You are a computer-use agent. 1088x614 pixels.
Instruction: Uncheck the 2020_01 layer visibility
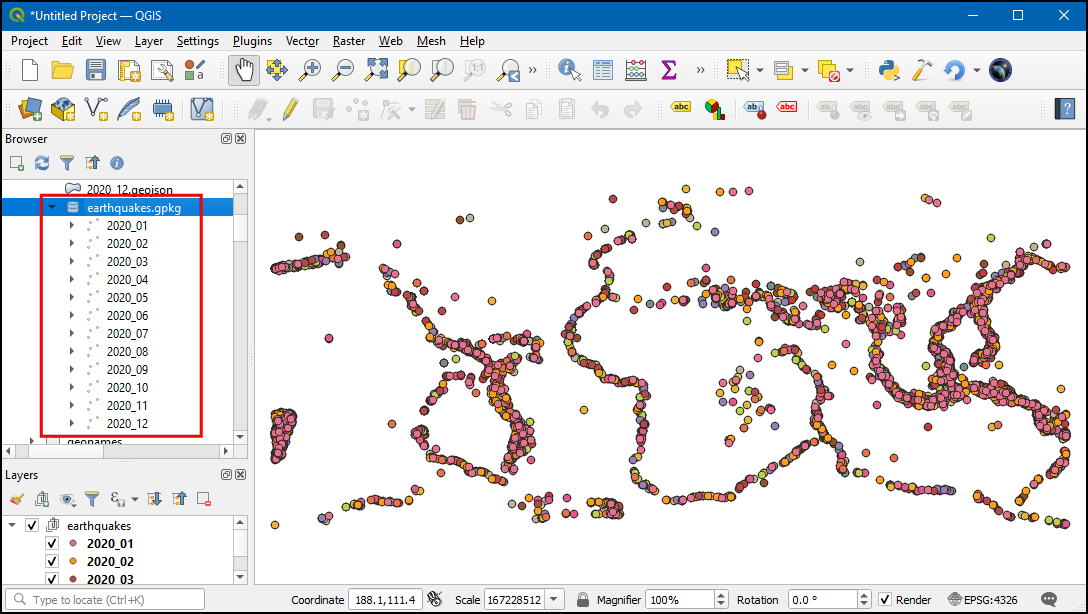(x=52, y=543)
